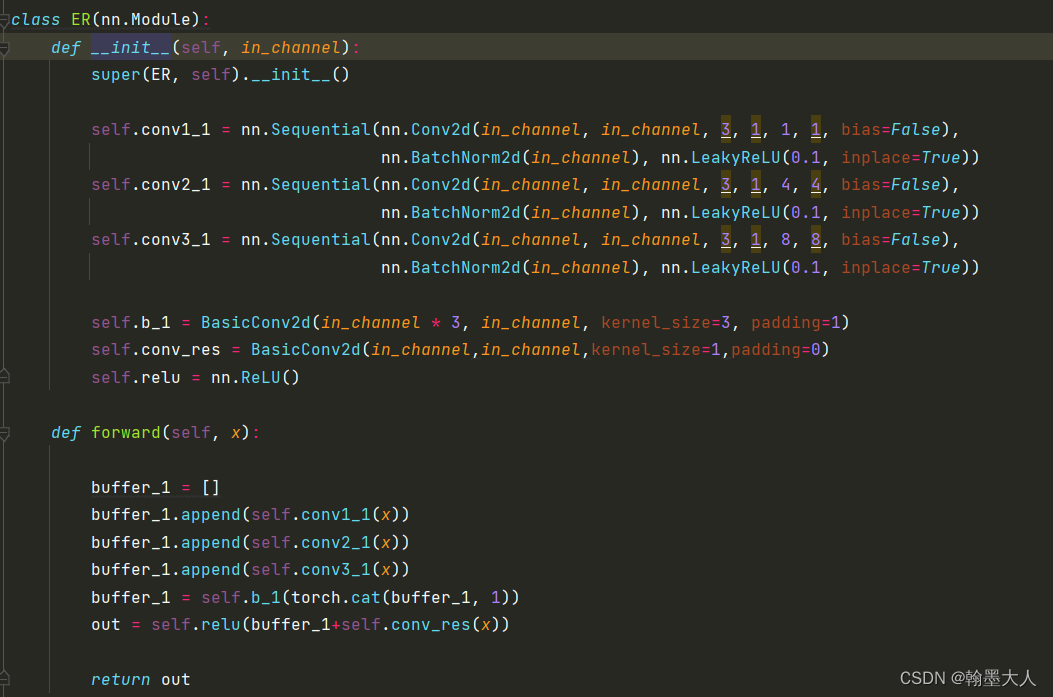This screenshot has width=1053, height=697.
Task: Click the 'super' call
Action: click(x=116, y=75)
